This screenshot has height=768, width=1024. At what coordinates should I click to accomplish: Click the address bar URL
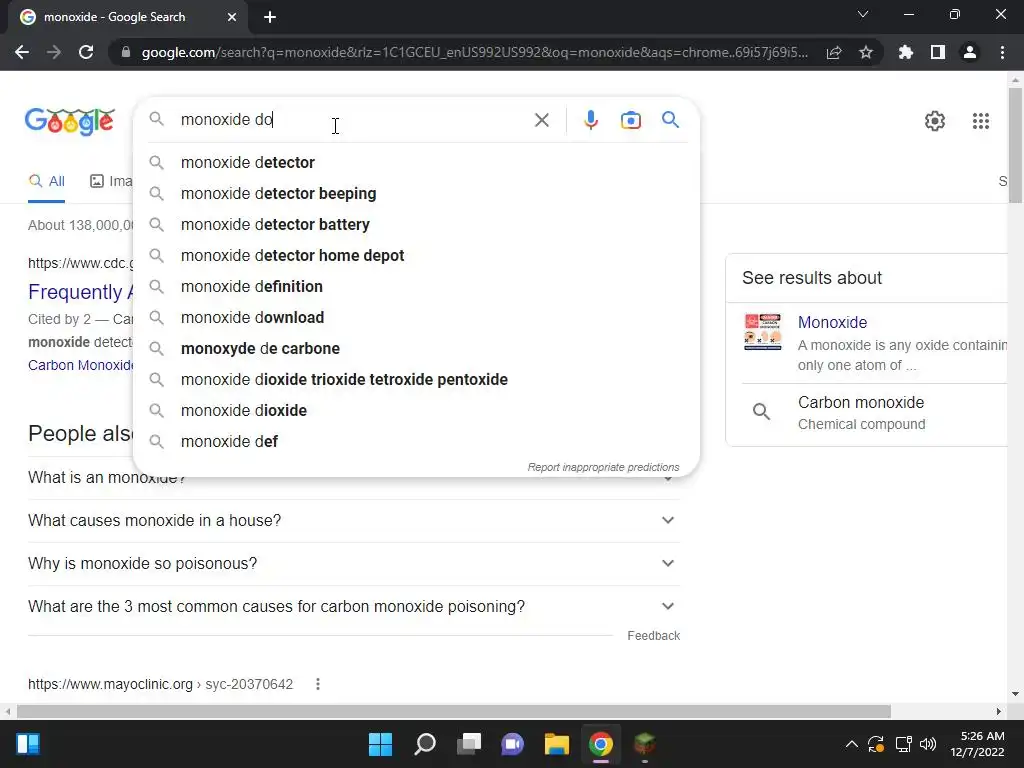pos(475,52)
